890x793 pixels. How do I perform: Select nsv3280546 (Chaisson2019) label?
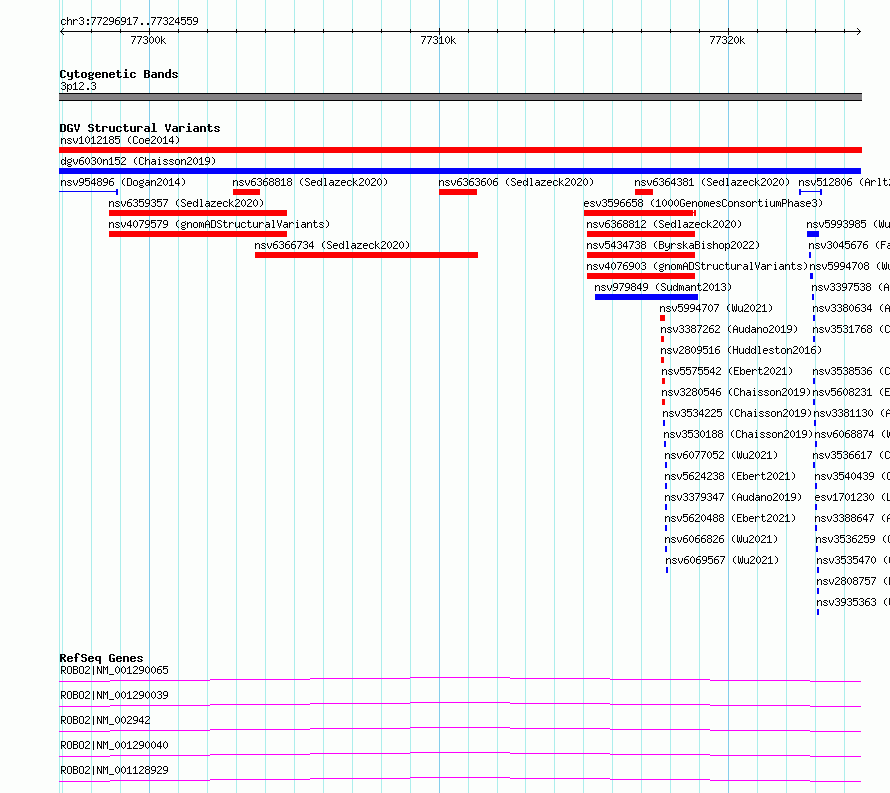[x=736, y=392]
